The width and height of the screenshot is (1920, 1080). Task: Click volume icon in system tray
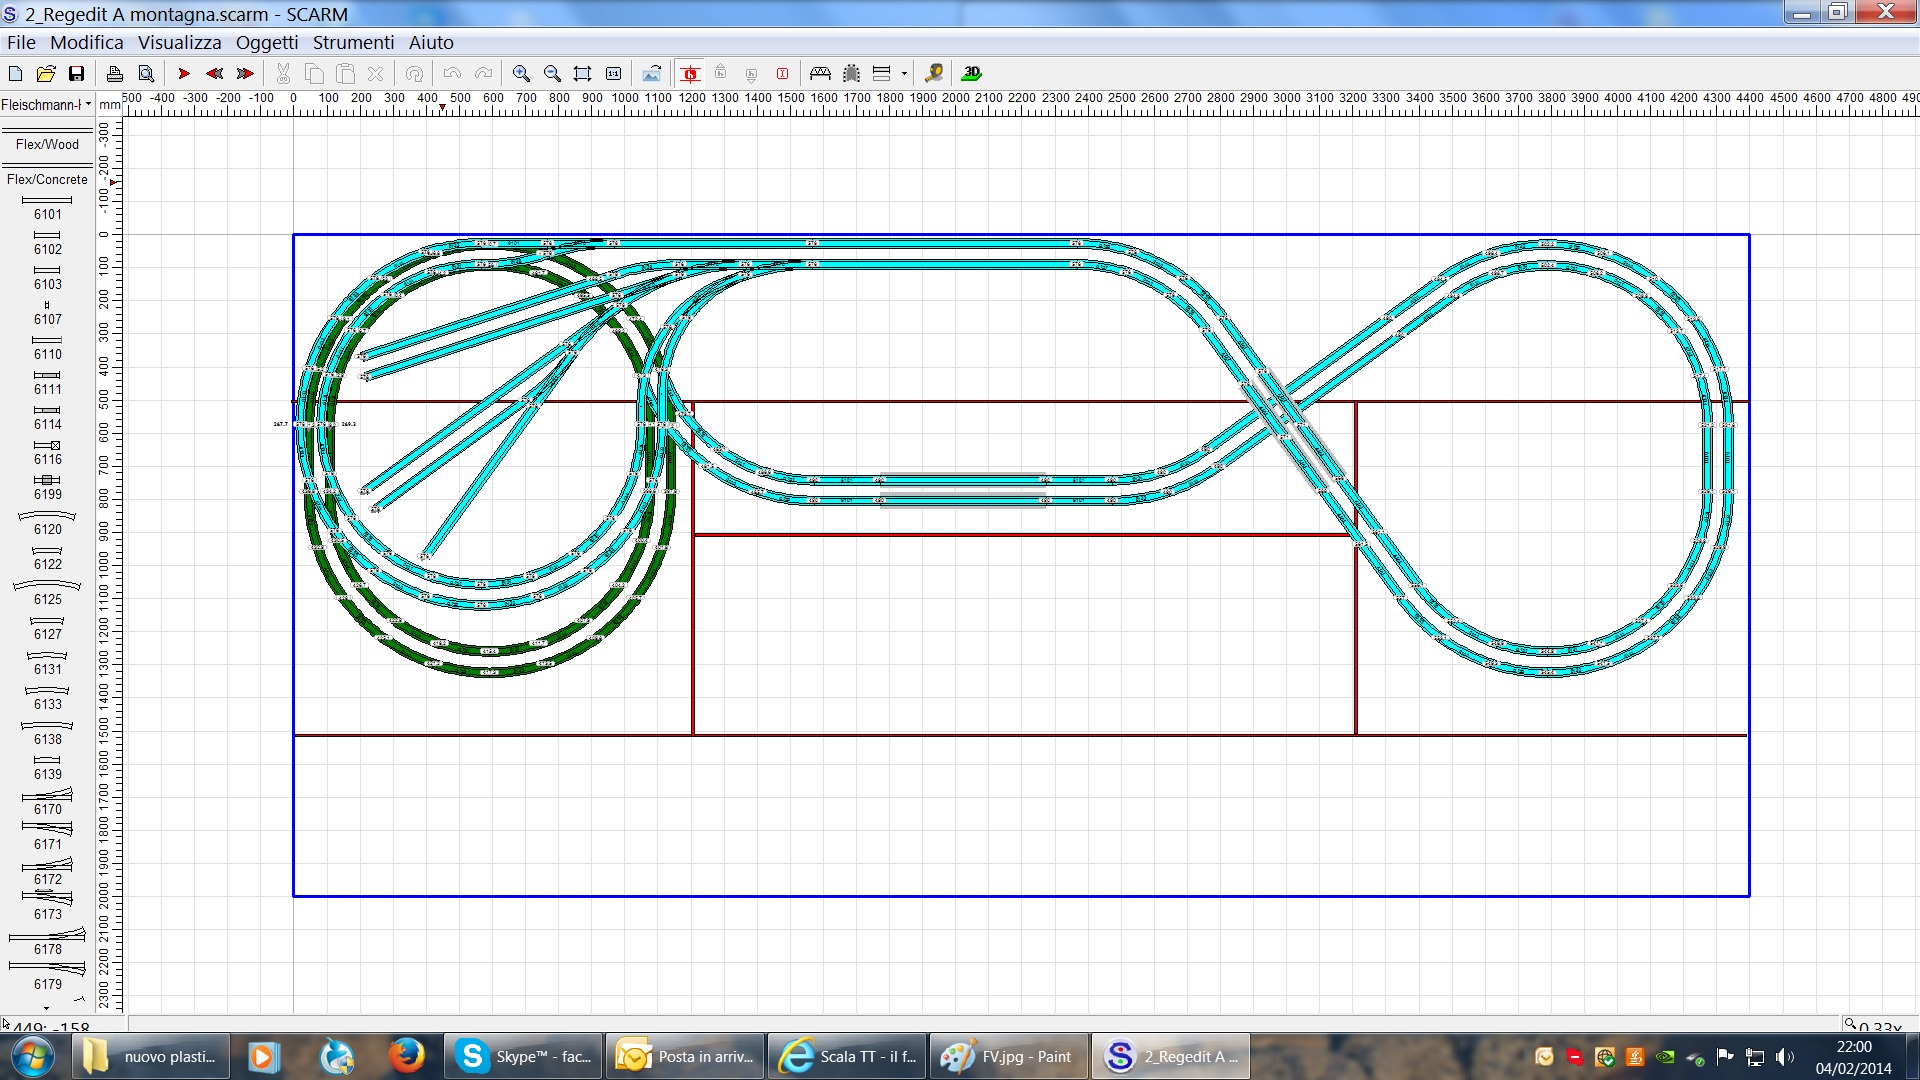(x=1785, y=1057)
